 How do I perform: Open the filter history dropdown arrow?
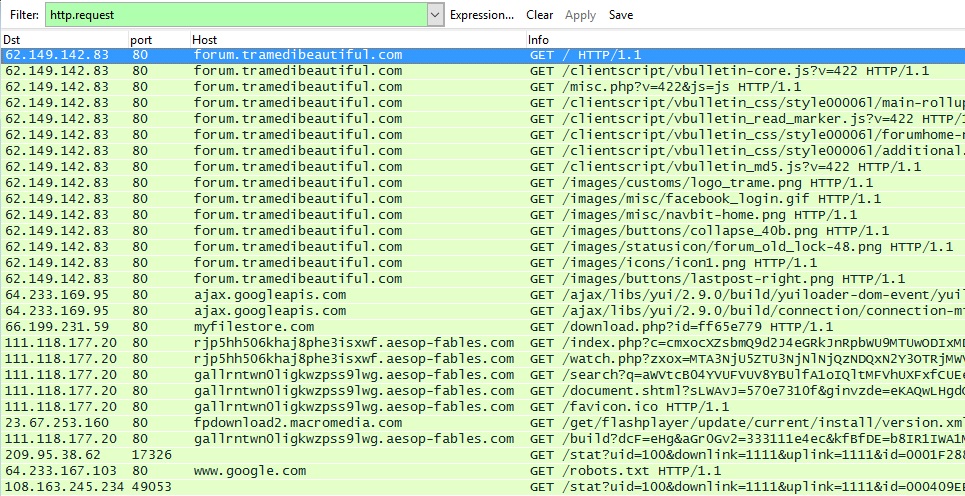click(x=436, y=15)
